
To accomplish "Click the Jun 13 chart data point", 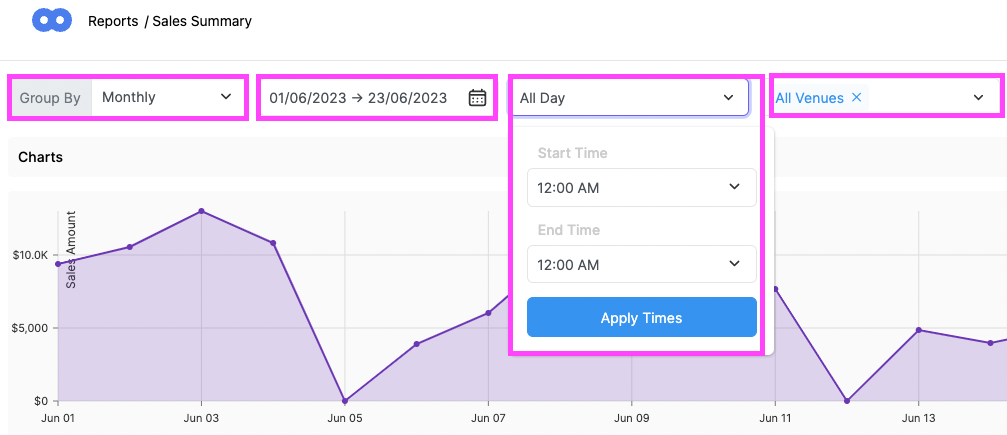I will (x=918, y=330).
